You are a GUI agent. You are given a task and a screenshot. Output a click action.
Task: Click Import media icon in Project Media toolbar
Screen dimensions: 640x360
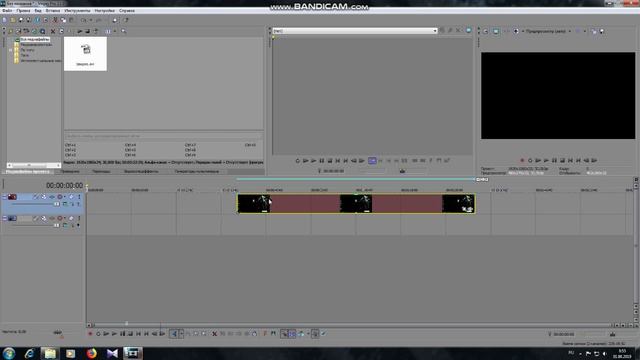[11, 31]
